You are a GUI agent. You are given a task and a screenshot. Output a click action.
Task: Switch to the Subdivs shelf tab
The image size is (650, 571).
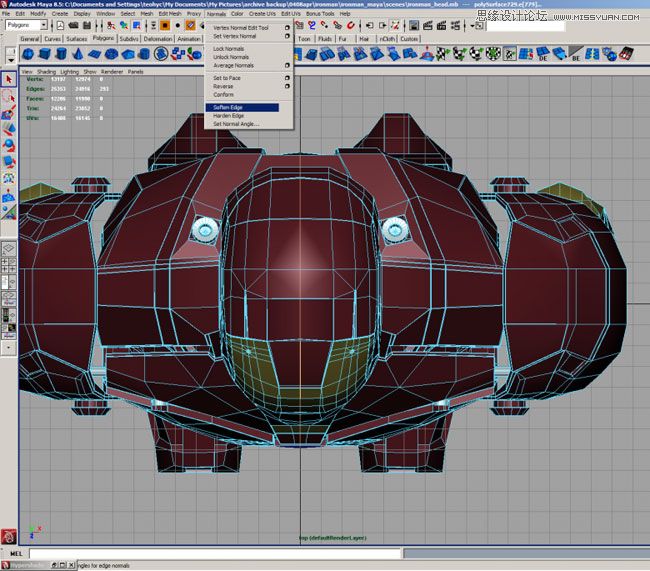click(129, 38)
